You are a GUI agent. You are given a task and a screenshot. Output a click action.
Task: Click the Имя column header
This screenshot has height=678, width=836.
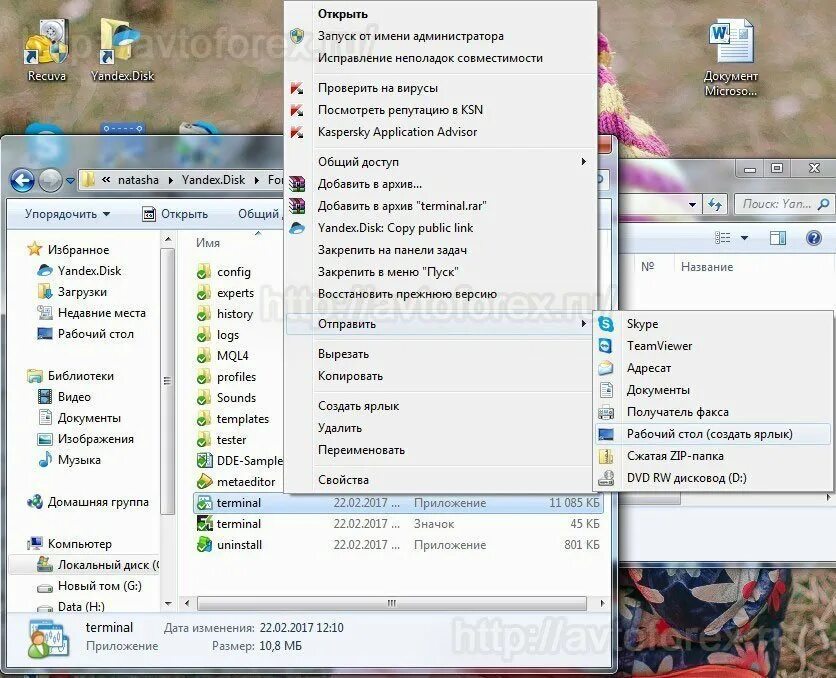pos(208,243)
